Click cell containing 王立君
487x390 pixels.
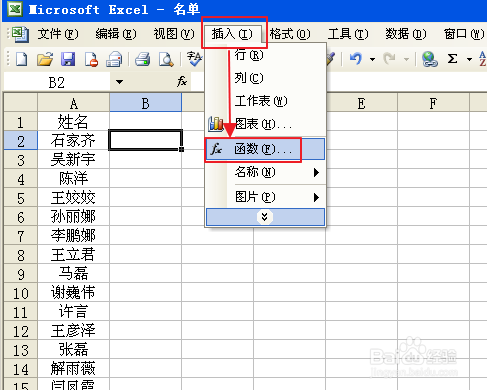[x=74, y=255]
